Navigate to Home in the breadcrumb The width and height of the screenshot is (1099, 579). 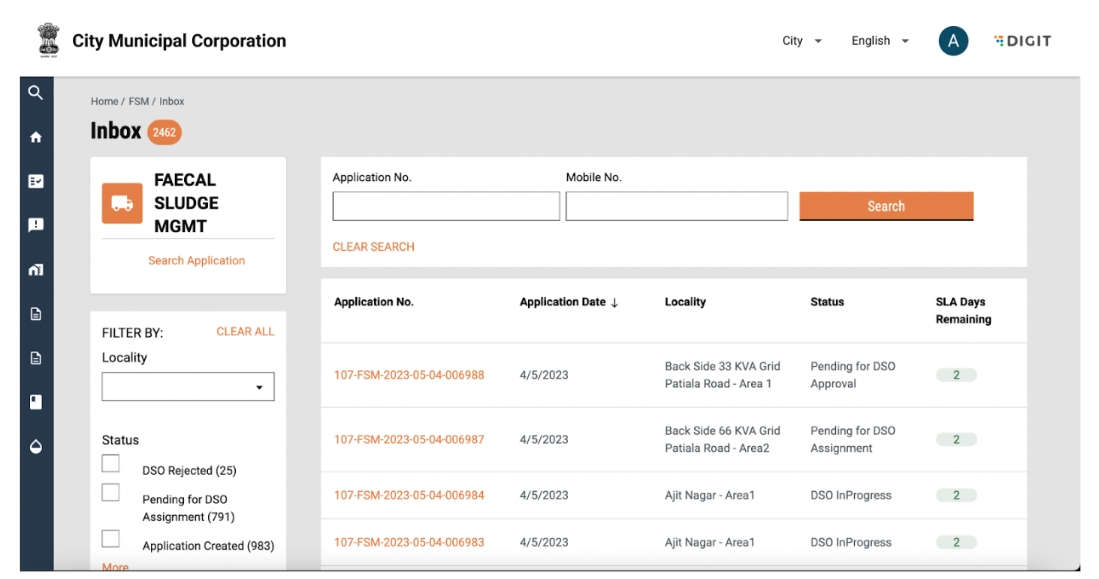click(x=104, y=102)
